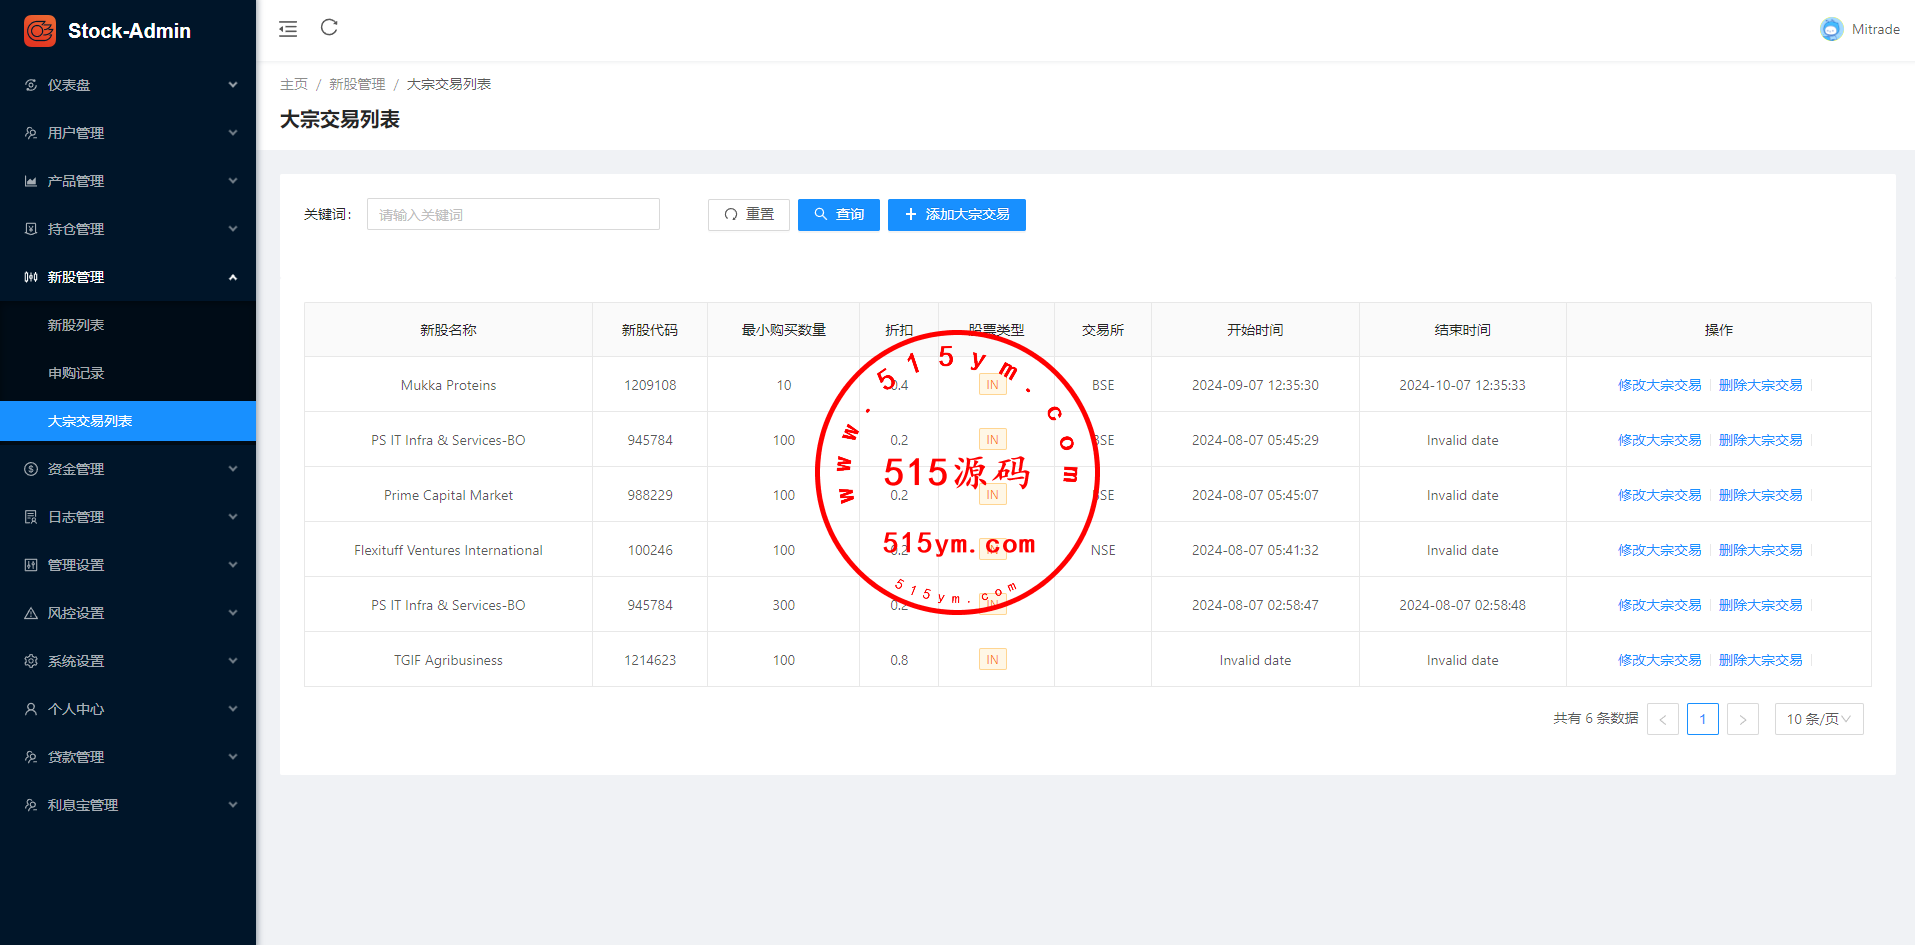The image size is (1915, 945).
Task: Click the 资金管理 coin icon
Action: tap(31, 469)
